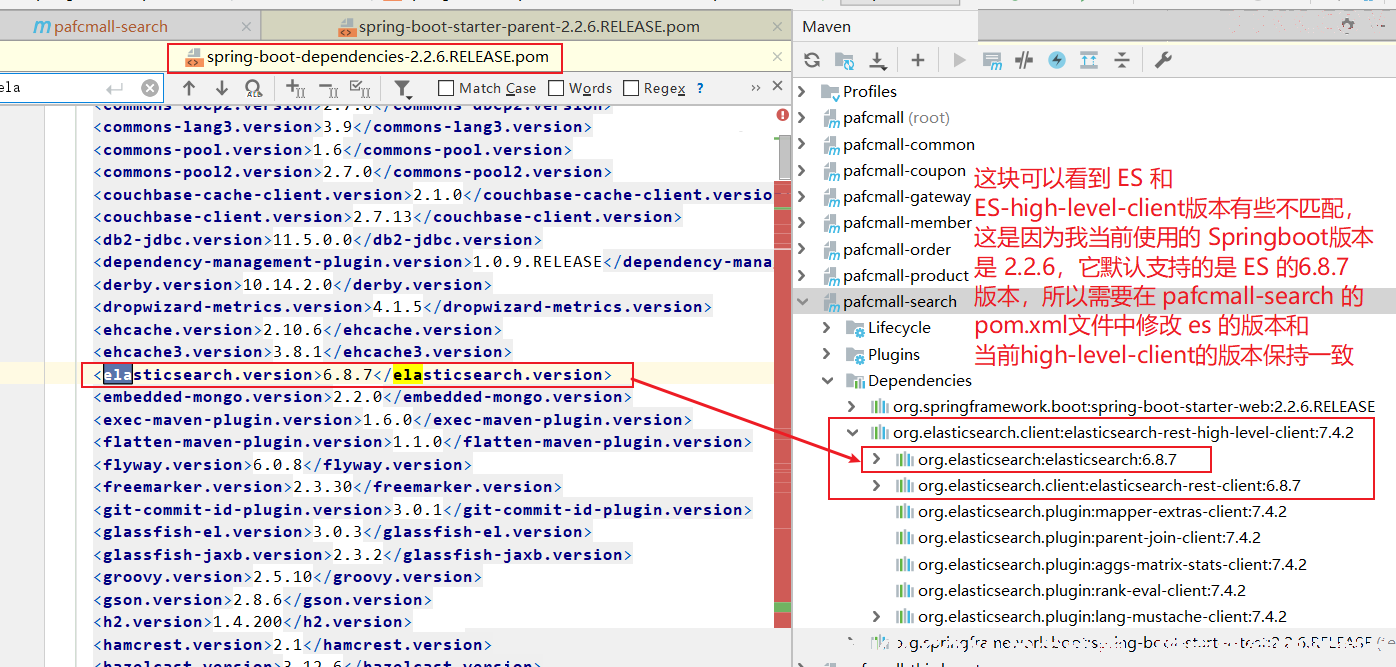Execute Maven goal icon
The image size is (1396, 667).
click(992, 60)
